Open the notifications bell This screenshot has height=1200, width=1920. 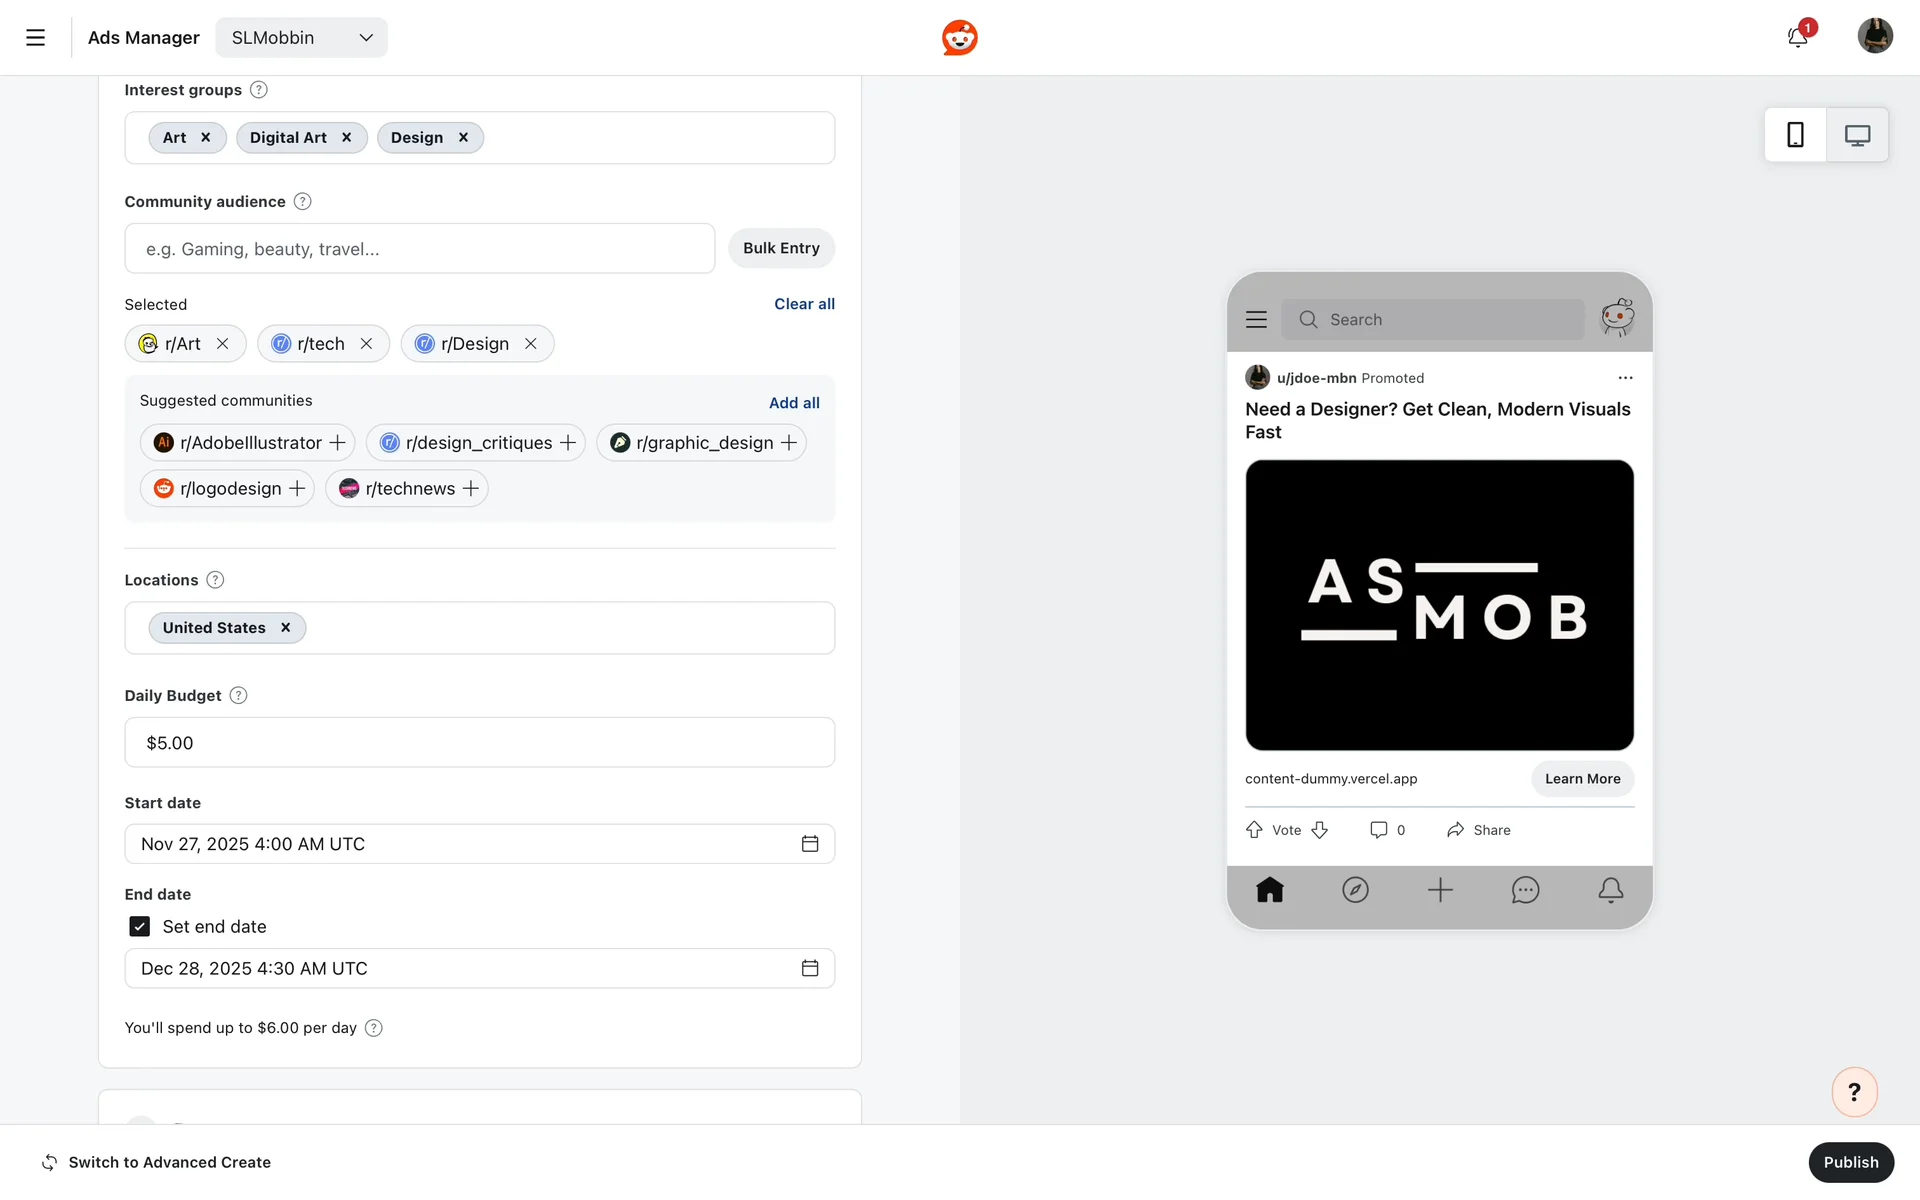[1797, 38]
